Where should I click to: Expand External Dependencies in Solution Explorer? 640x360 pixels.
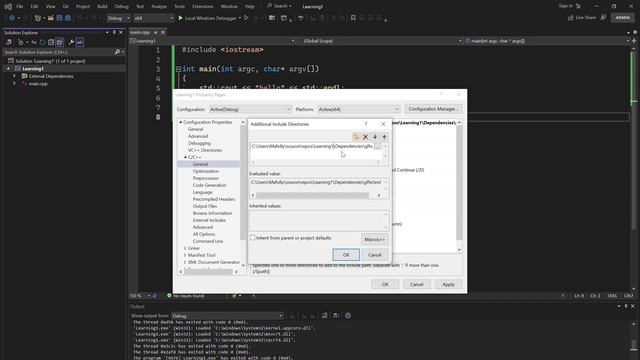[14, 76]
